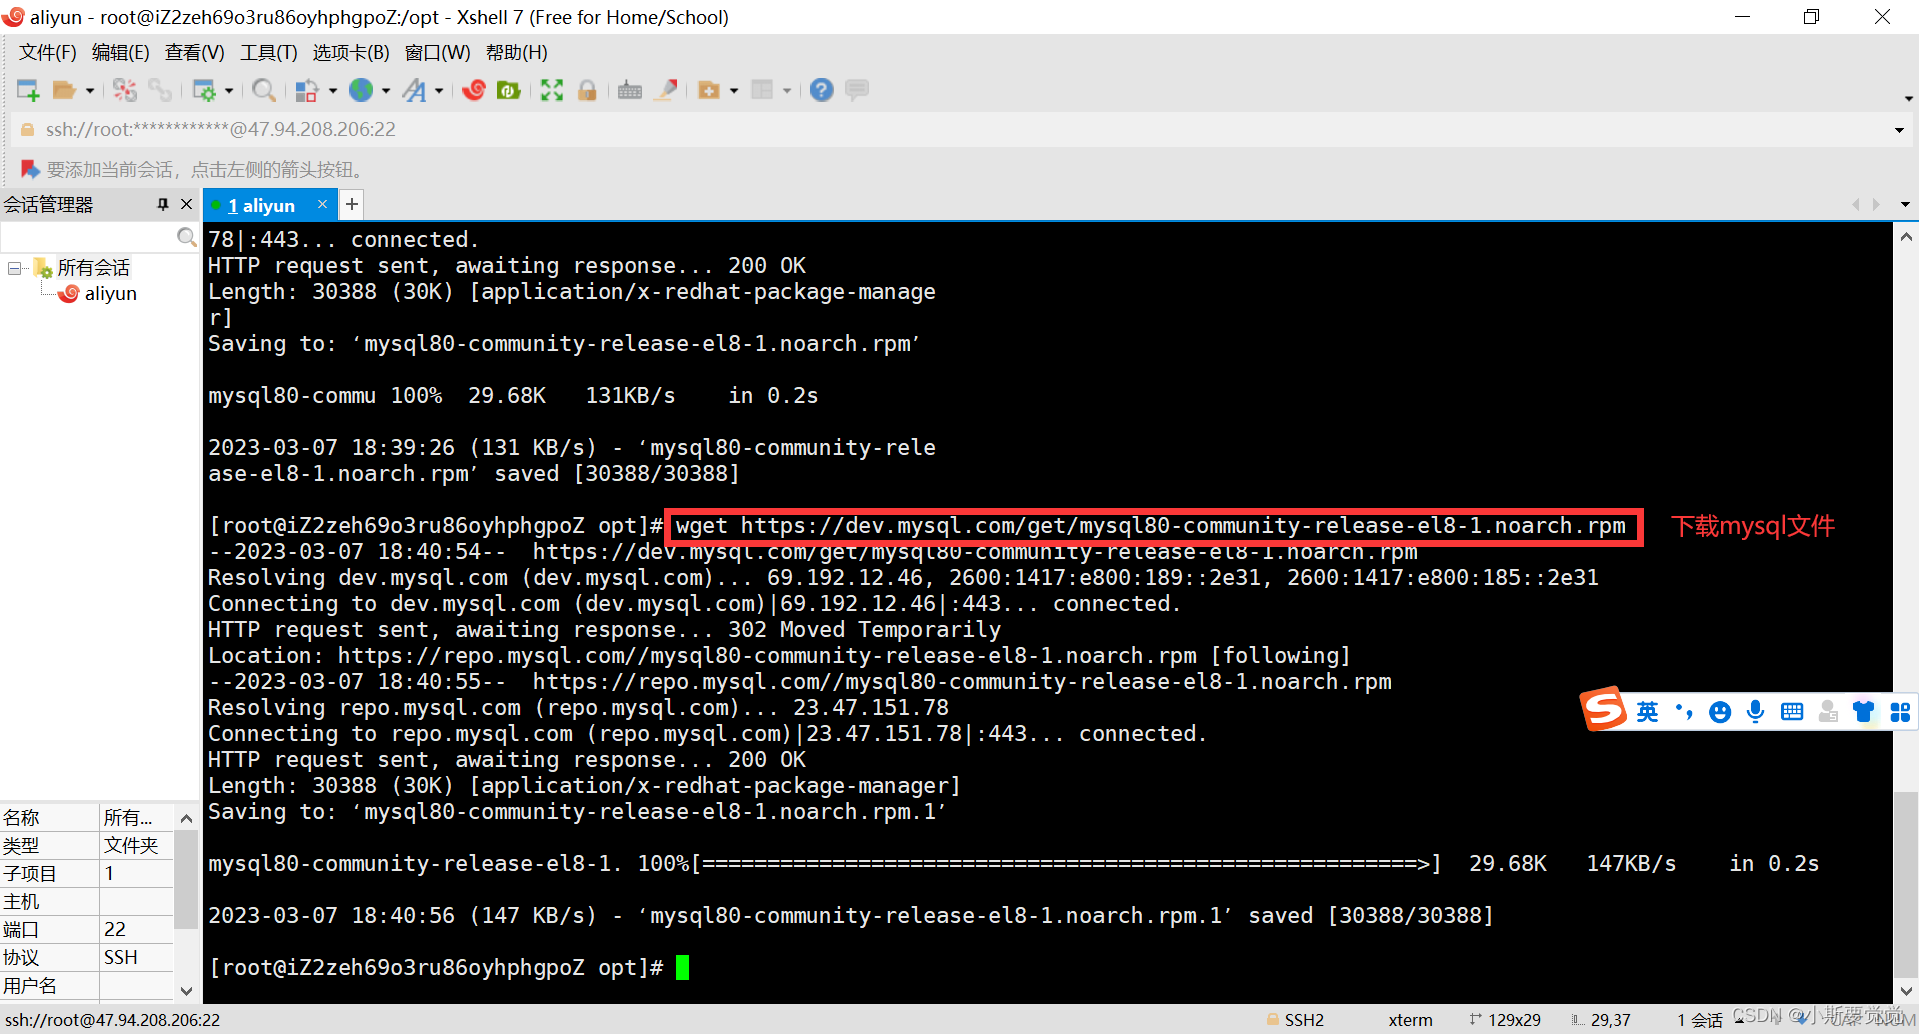Viewport: 1919px width, 1034px height.
Task: Select the highlight pen toolbar icon
Action: 666,89
